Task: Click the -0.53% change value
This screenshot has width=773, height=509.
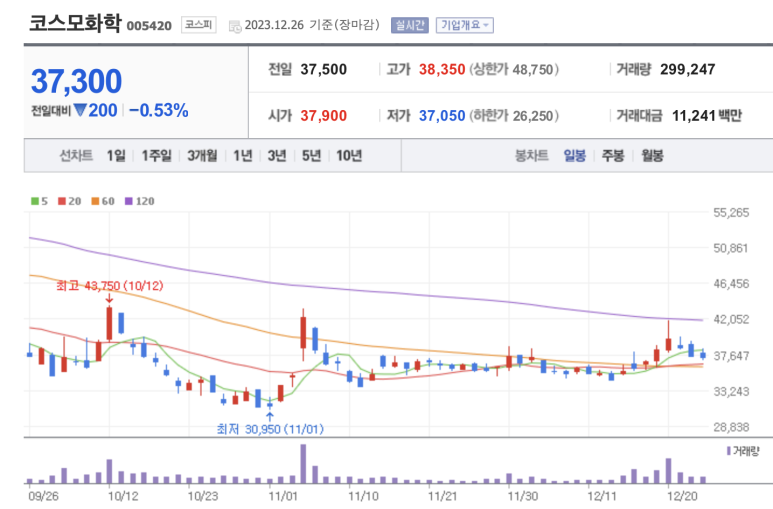Action: coord(158,110)
